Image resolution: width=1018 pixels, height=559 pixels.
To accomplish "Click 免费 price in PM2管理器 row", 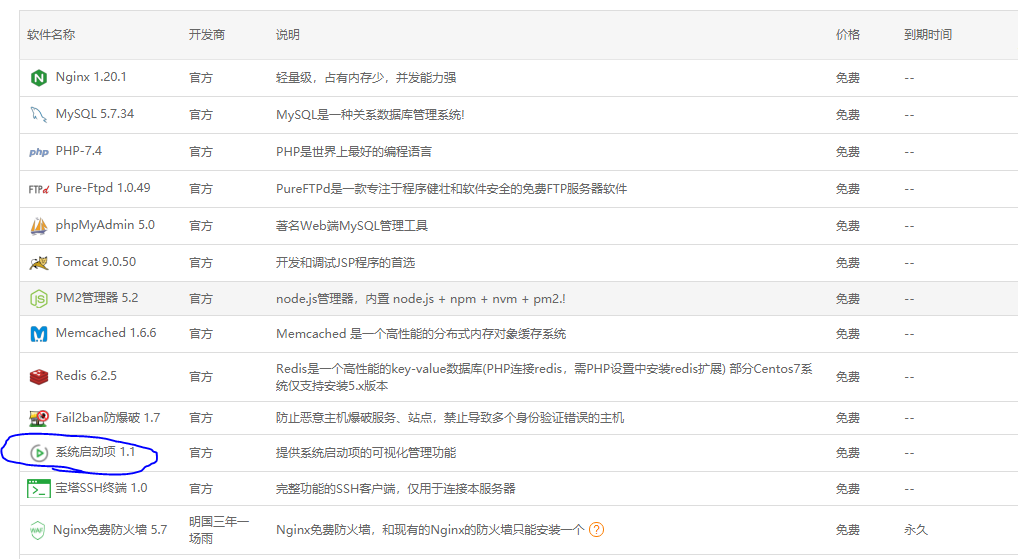I will [848, 299].
